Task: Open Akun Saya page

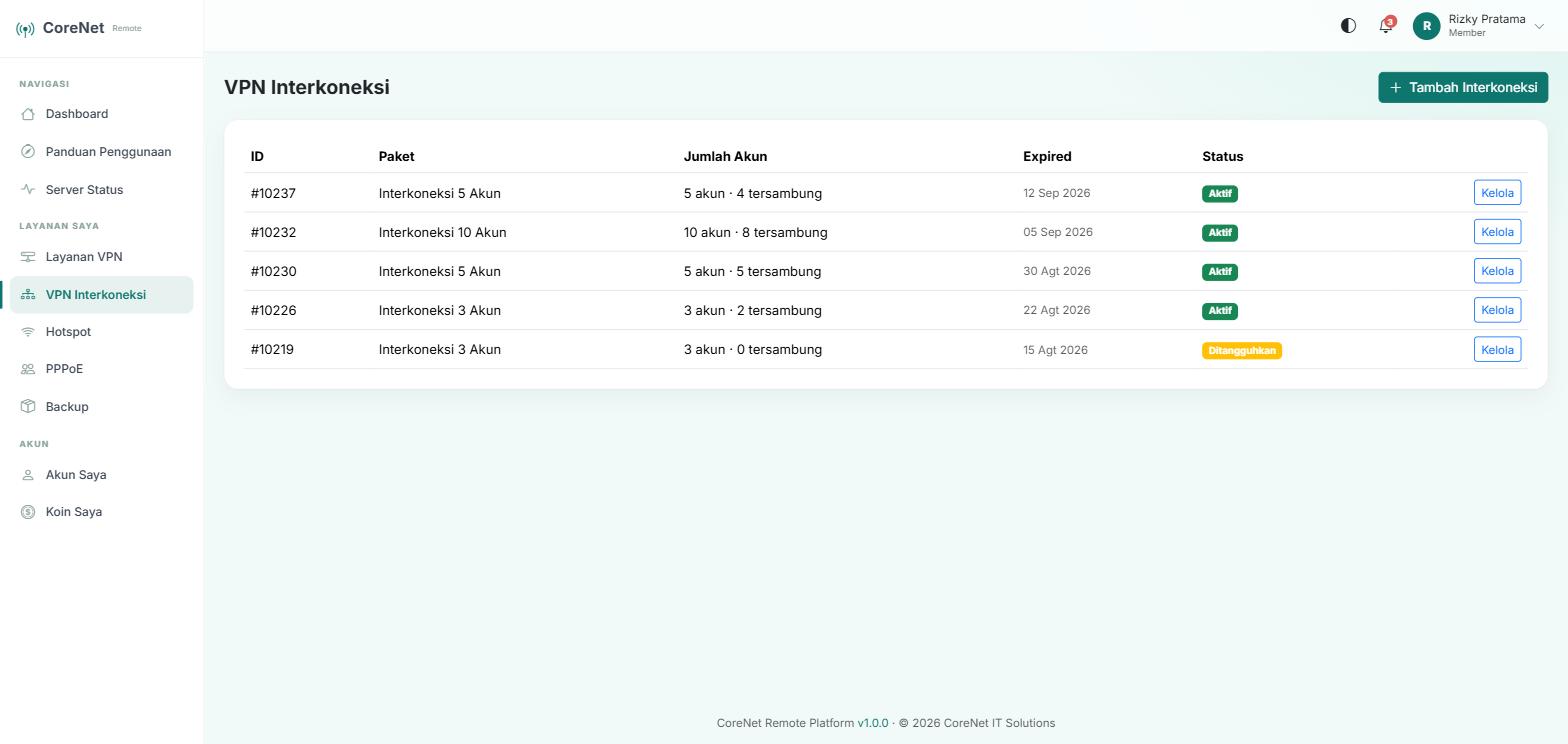Action: point(101,475)
